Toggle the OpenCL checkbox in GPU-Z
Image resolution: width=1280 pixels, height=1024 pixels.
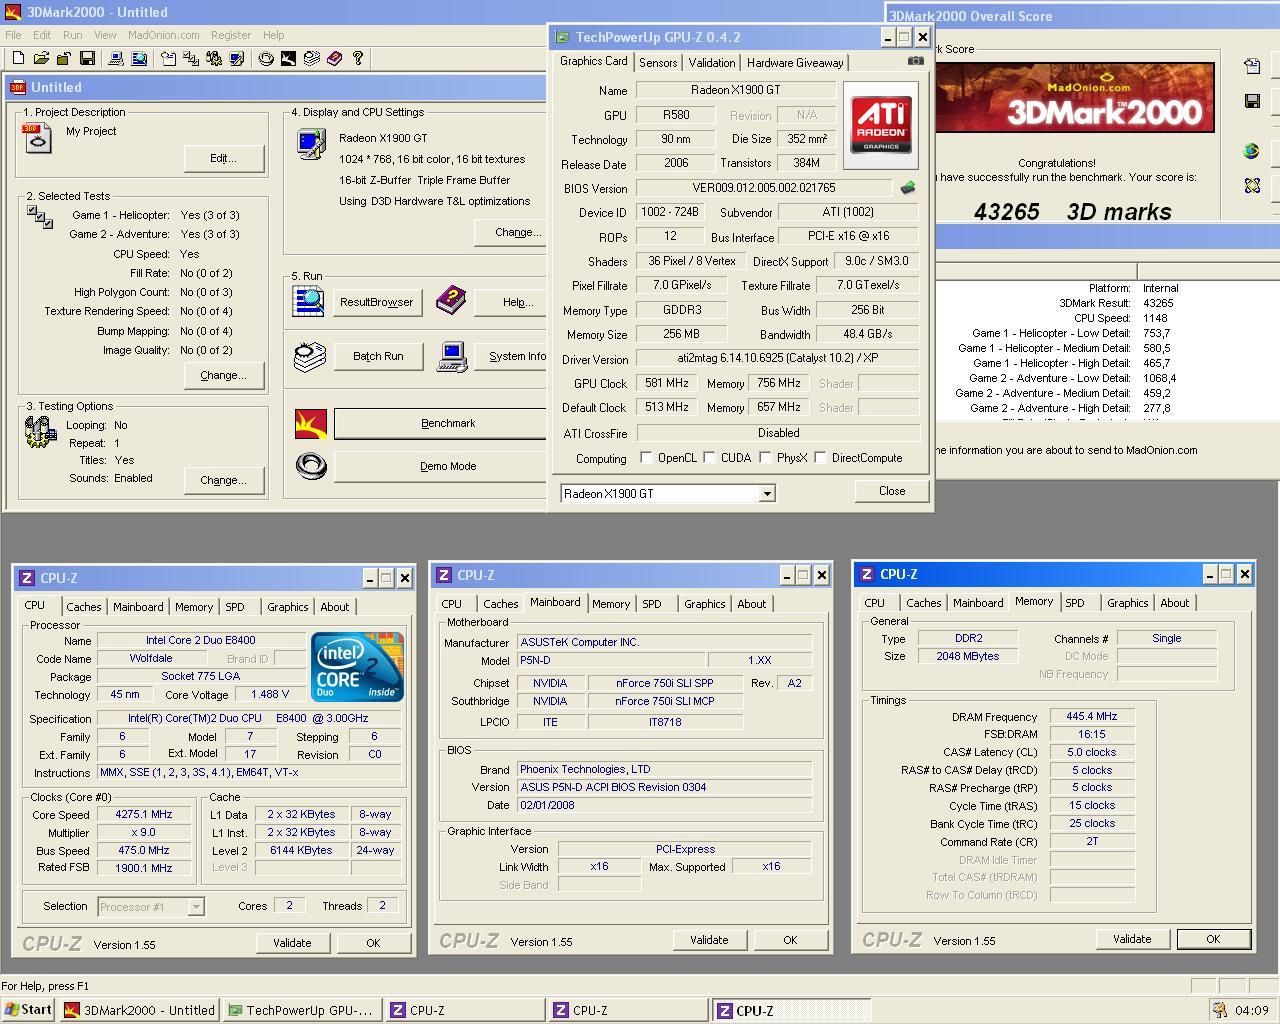646,458
